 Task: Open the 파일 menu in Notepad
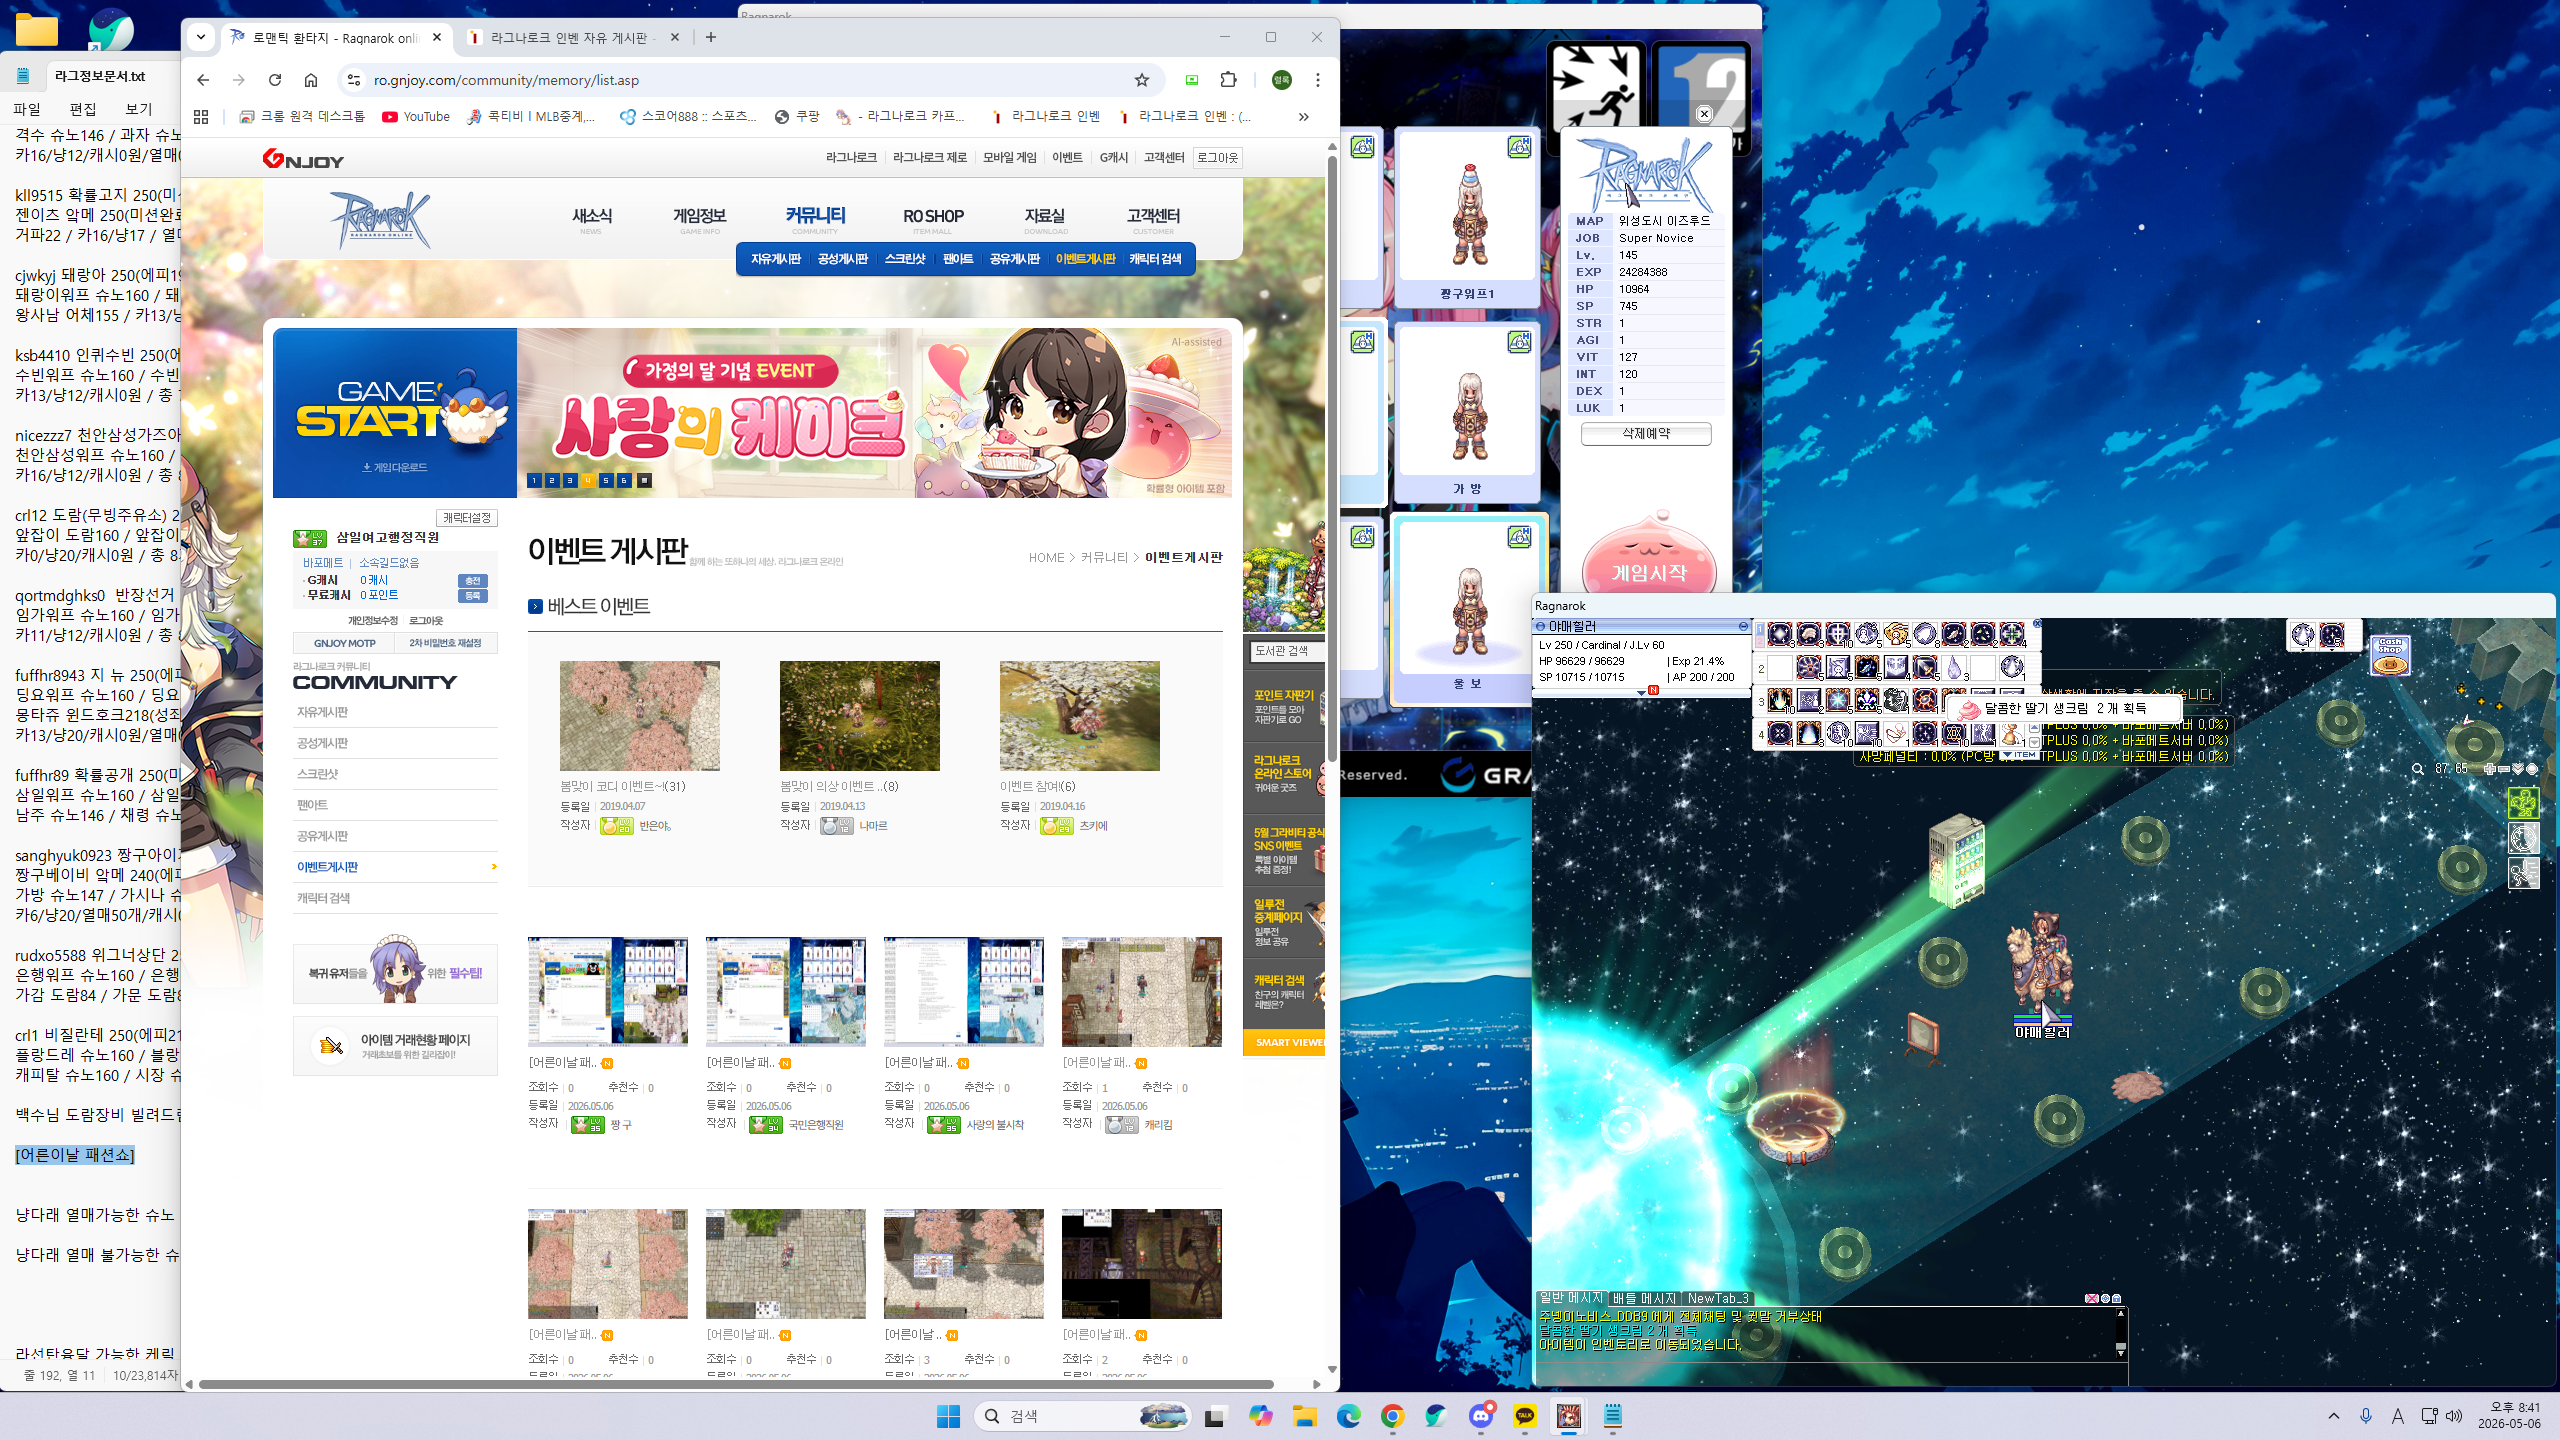click(x=27, y=109)
